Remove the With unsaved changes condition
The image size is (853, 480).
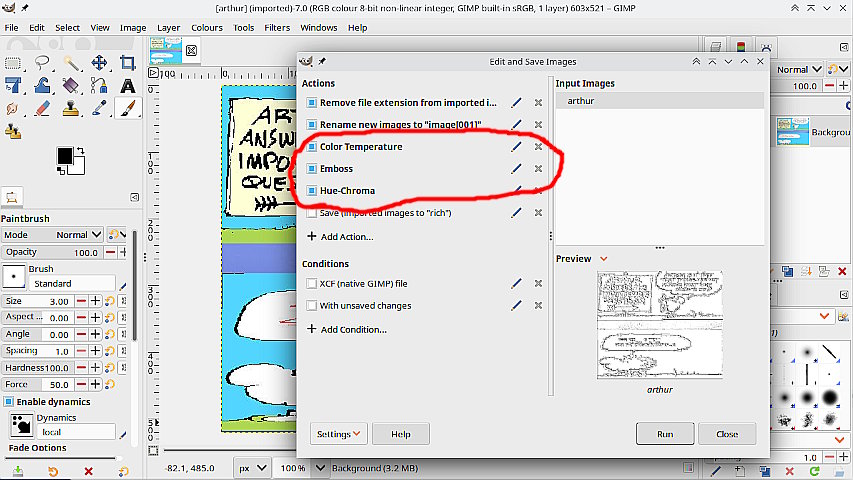[x=538, y=305]
